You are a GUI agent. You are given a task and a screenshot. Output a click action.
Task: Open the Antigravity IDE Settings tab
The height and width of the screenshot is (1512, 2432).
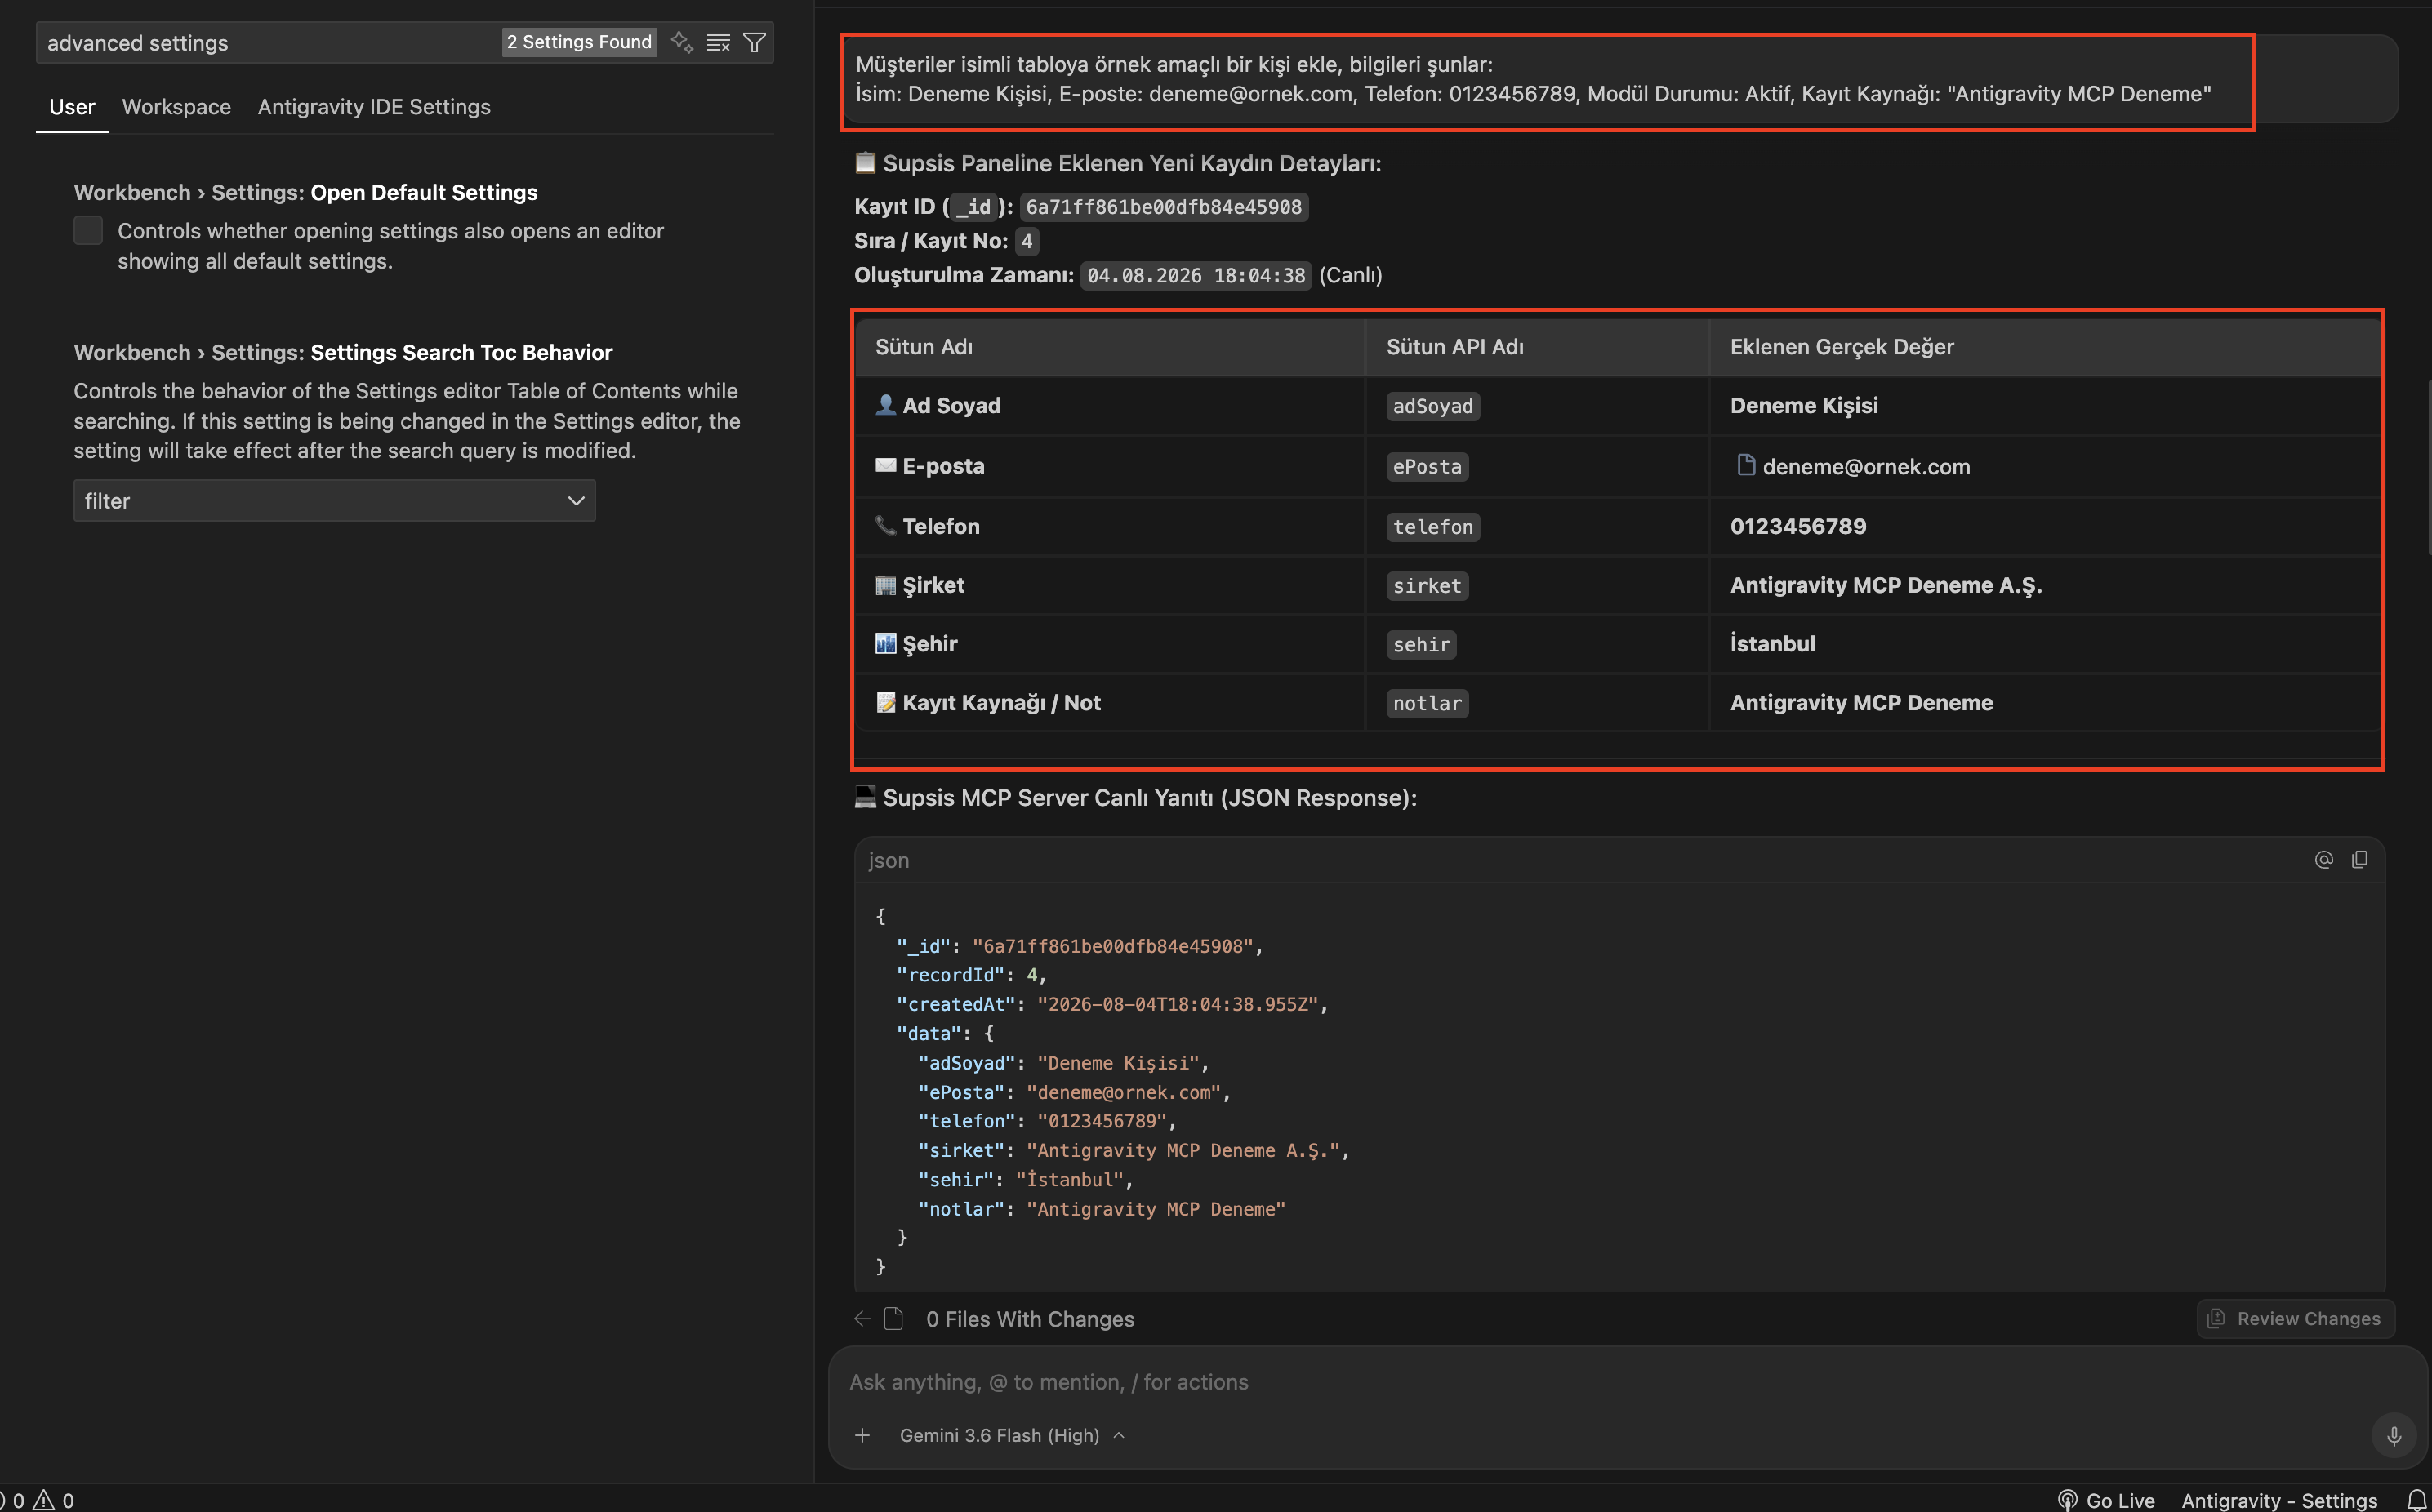click(374, 107)
